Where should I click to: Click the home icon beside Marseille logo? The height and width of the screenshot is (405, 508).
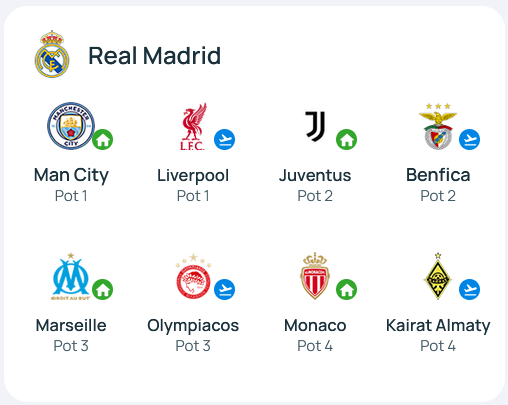click(103, 289)
